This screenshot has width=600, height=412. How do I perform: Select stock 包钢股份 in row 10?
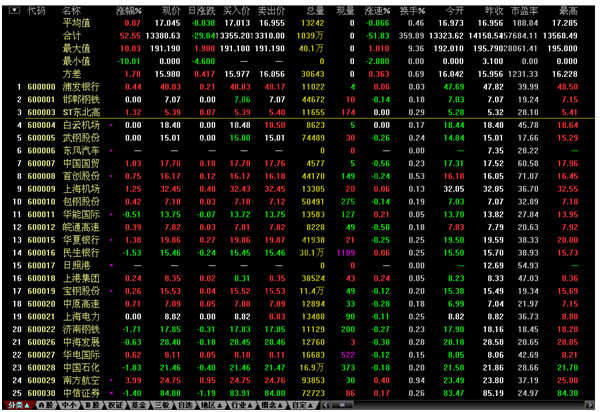click(x=81, y=202)
